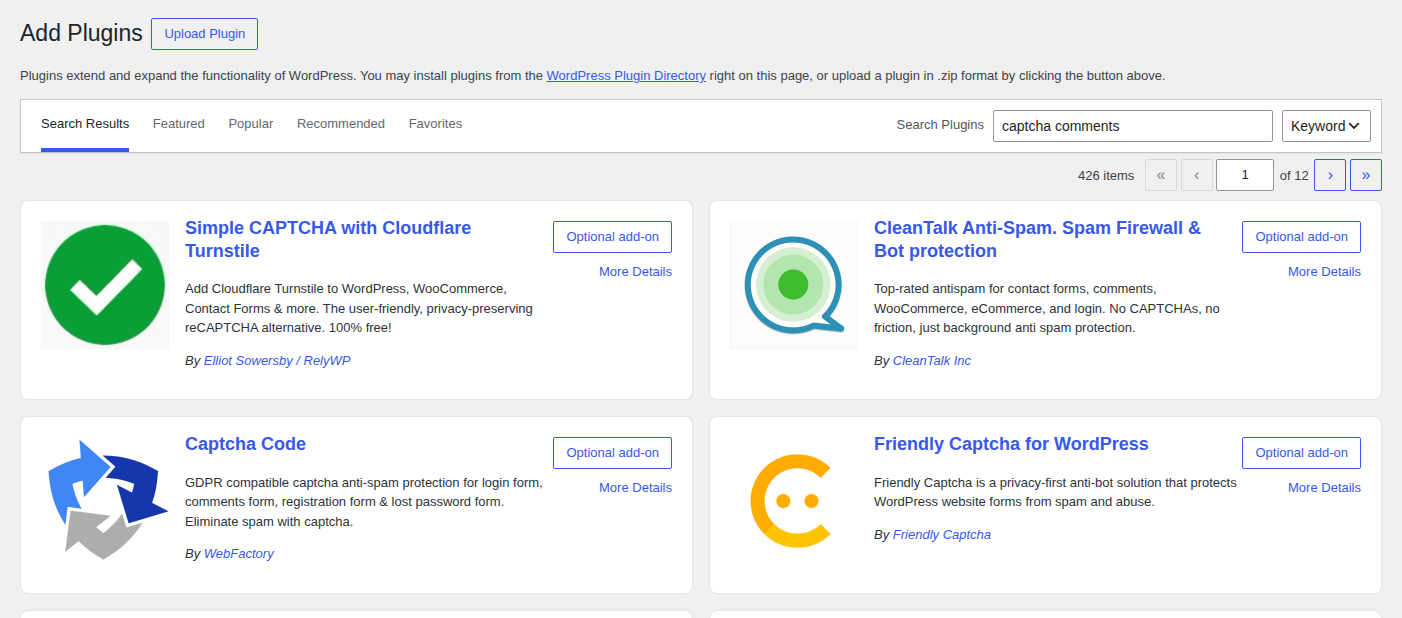Select the Search Results tab
Screen dimensions: 1402x618
pyautogui.click(x=85, y=124)
